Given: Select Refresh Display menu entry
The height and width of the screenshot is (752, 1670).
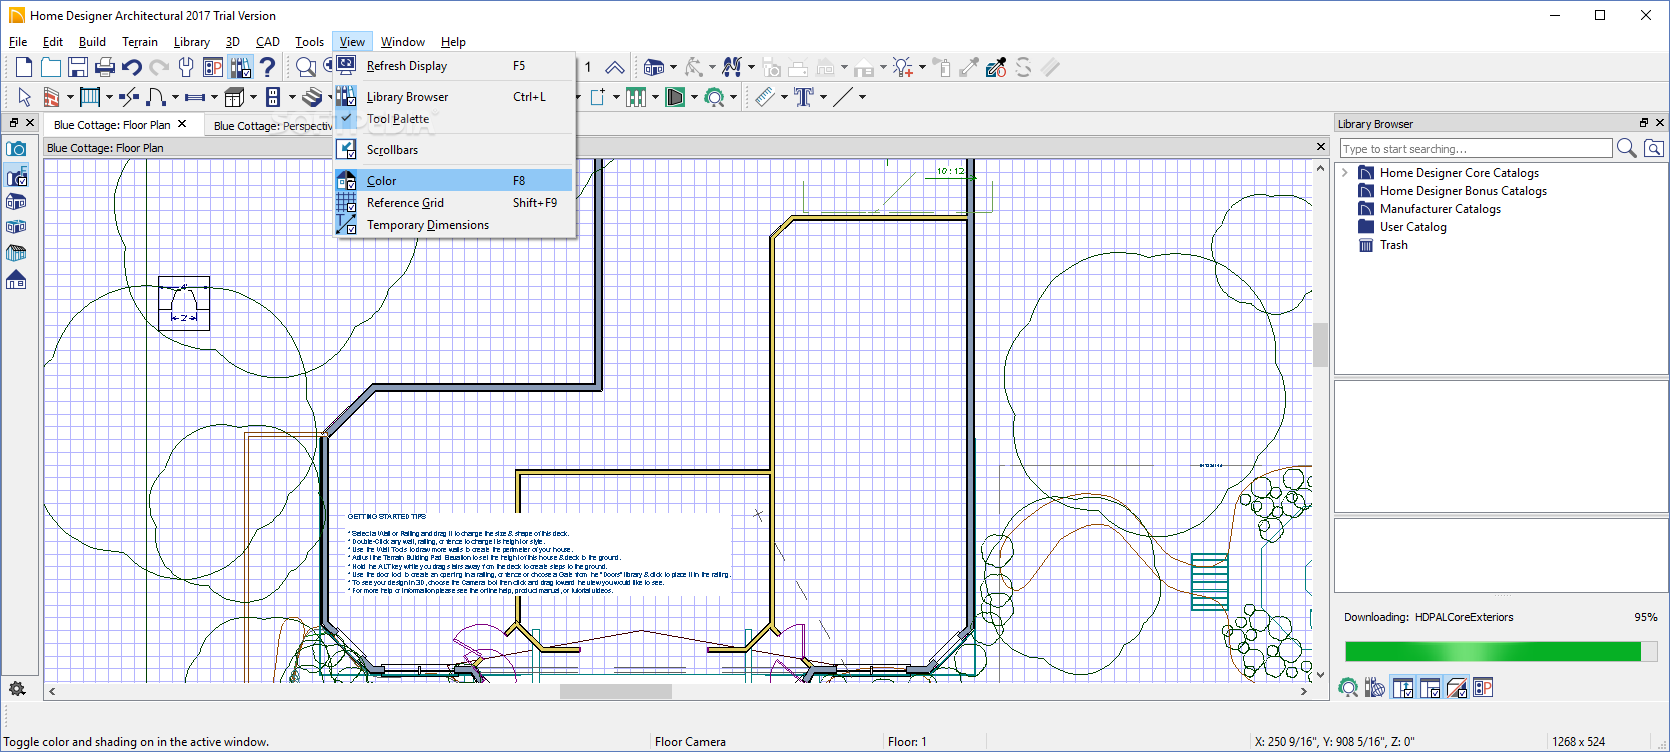Looking at the screenshot, I should point(455,66).
